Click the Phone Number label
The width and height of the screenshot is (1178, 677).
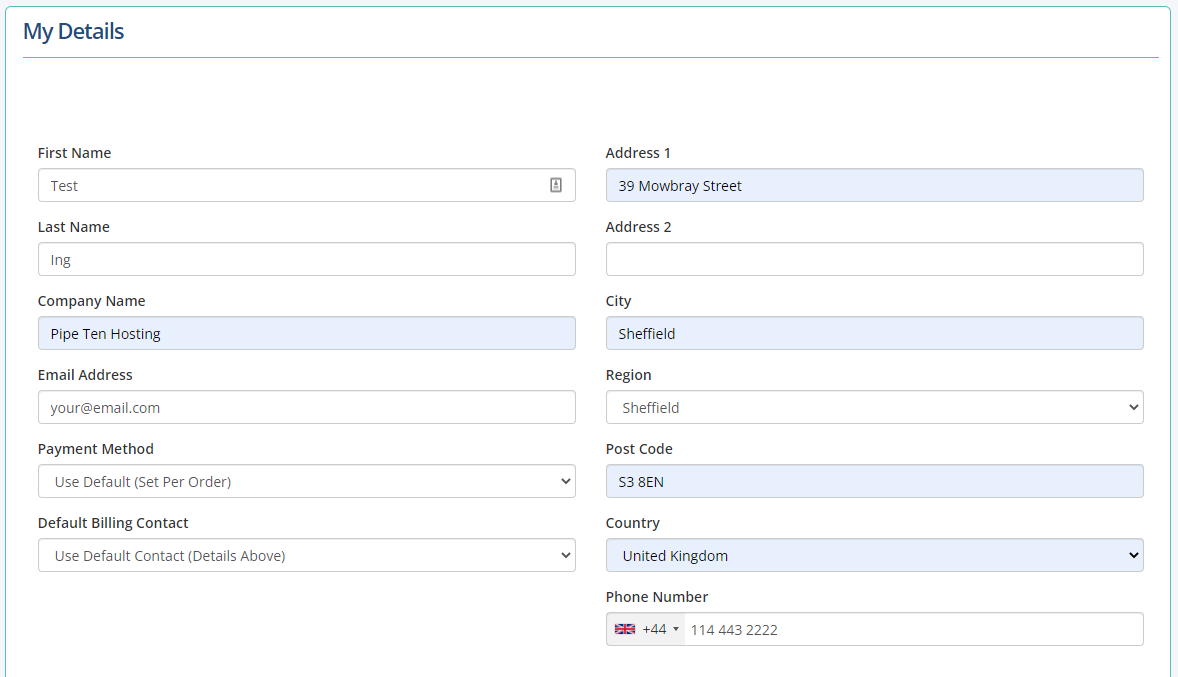click(656, 597)
